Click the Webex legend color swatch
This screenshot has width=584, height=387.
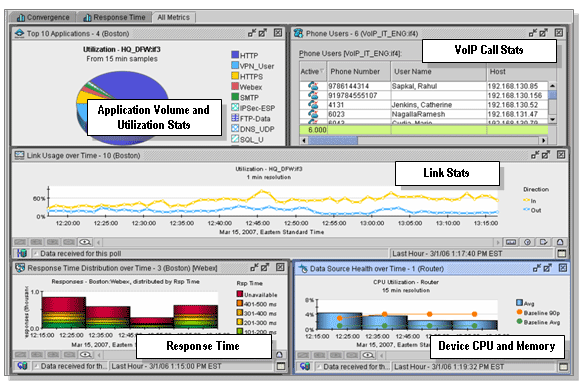click(x=235, y=86)
